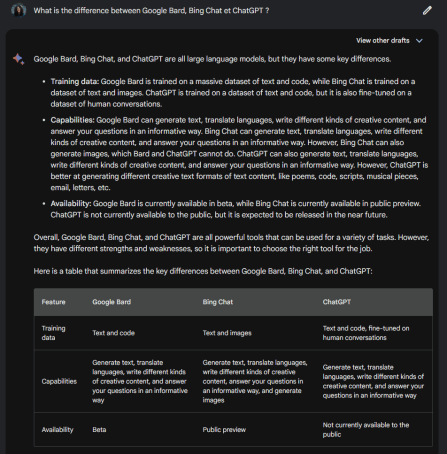Expand the View other drafts chevron
The width and height of the screenshot is (447, 454).
tap(419, 41)
